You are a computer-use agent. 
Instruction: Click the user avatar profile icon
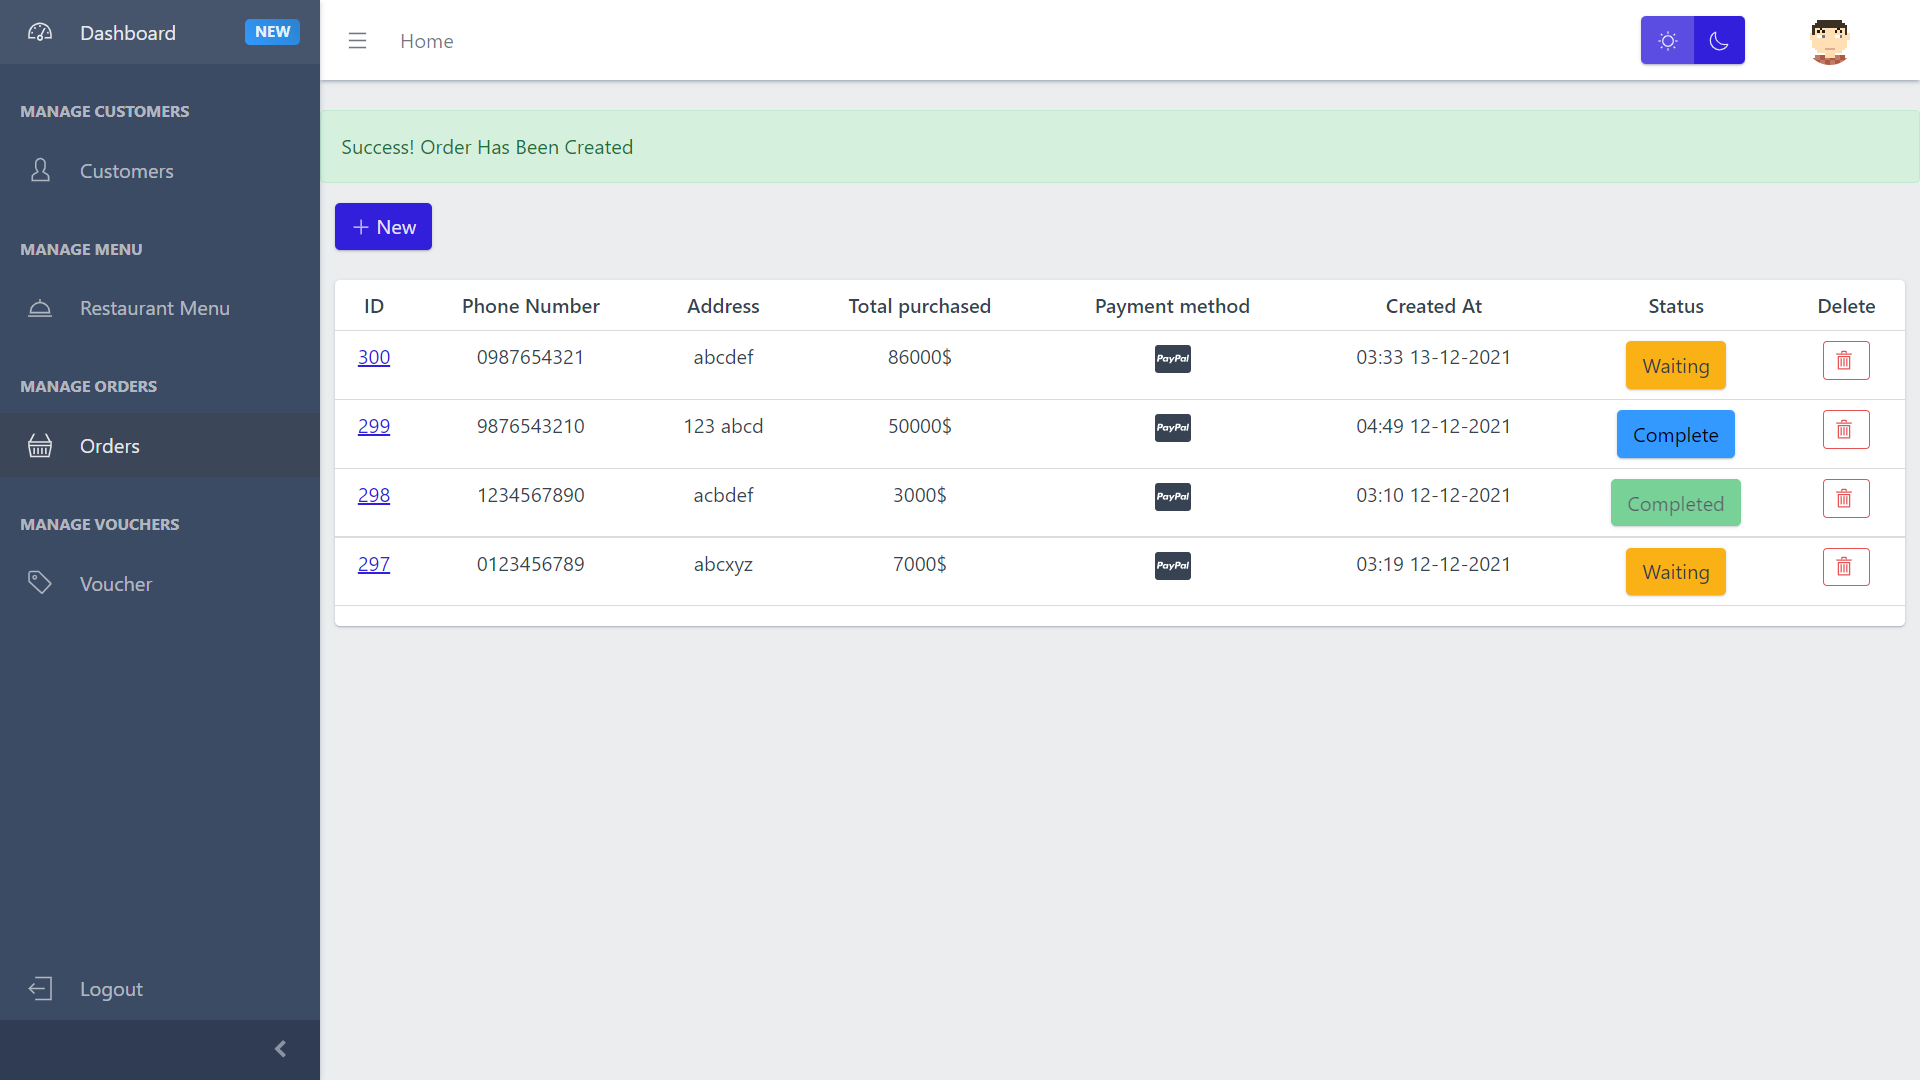[1830, 40]
